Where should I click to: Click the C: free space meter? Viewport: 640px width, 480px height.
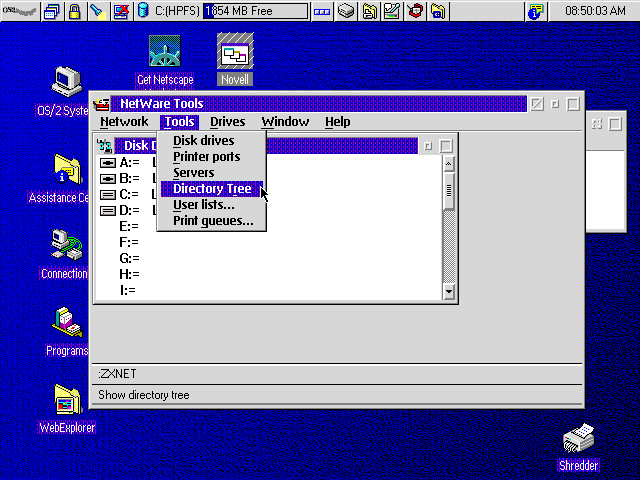coord(256,11)
